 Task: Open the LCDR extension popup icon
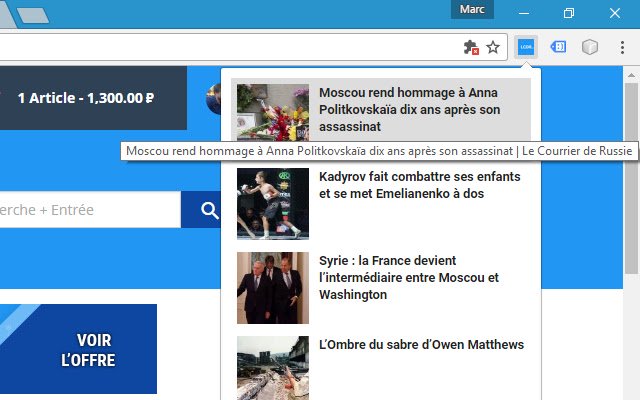coord(526,47)
